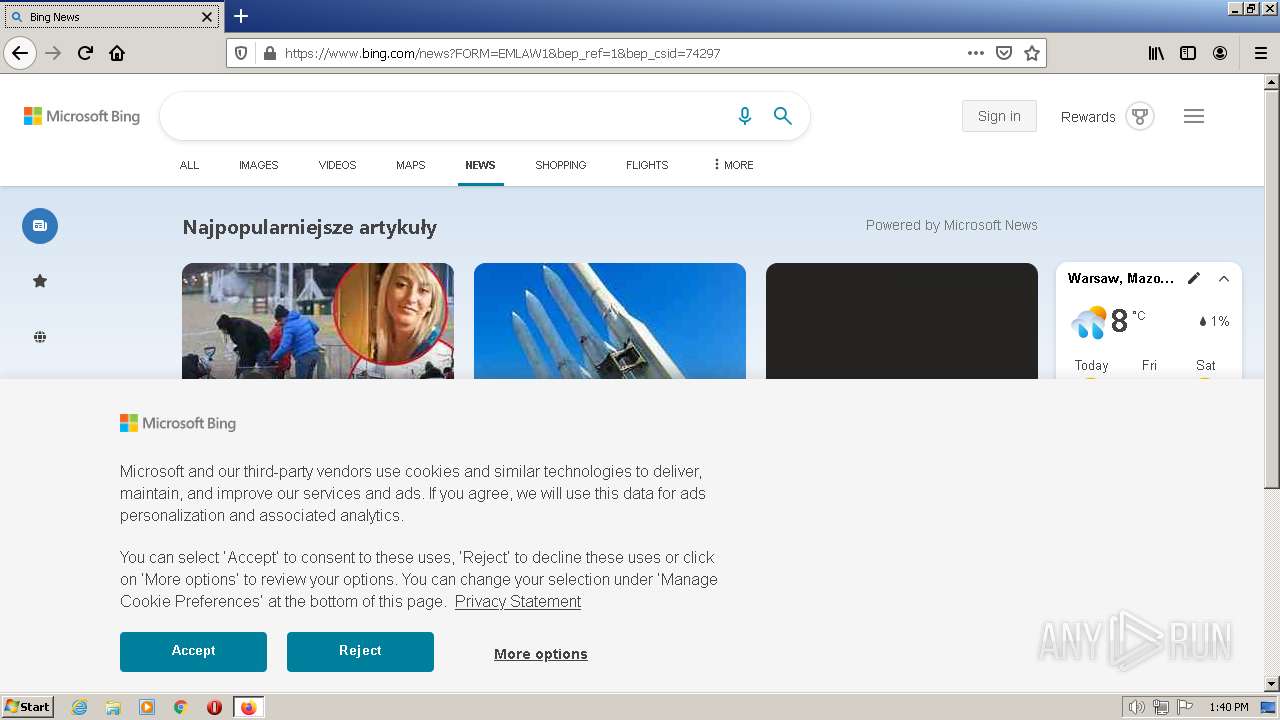Image resolution: width=1280 pixels, height=720 pixels.
Task: Open Firefox application menu
Action: tap(1260, 53)
